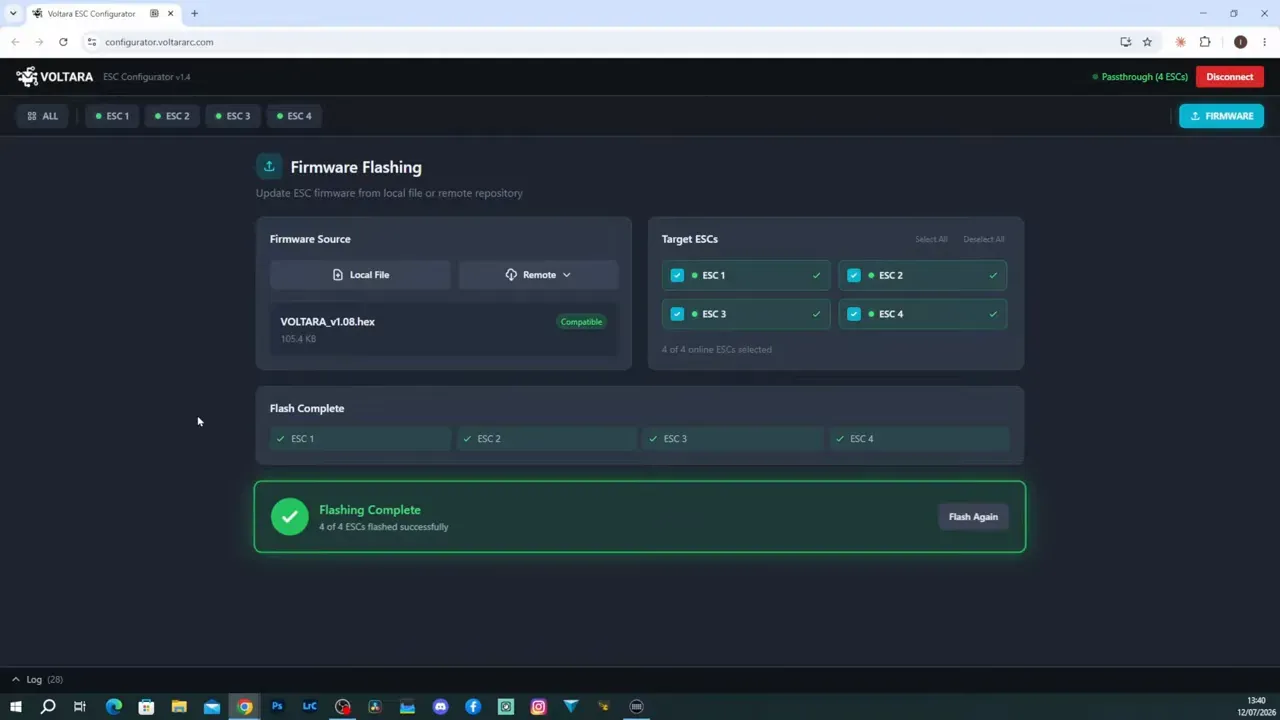Click the "4 of 4 online ESCs selected" text
Viewport: 1280px width, 720px height.
(716, 350)
